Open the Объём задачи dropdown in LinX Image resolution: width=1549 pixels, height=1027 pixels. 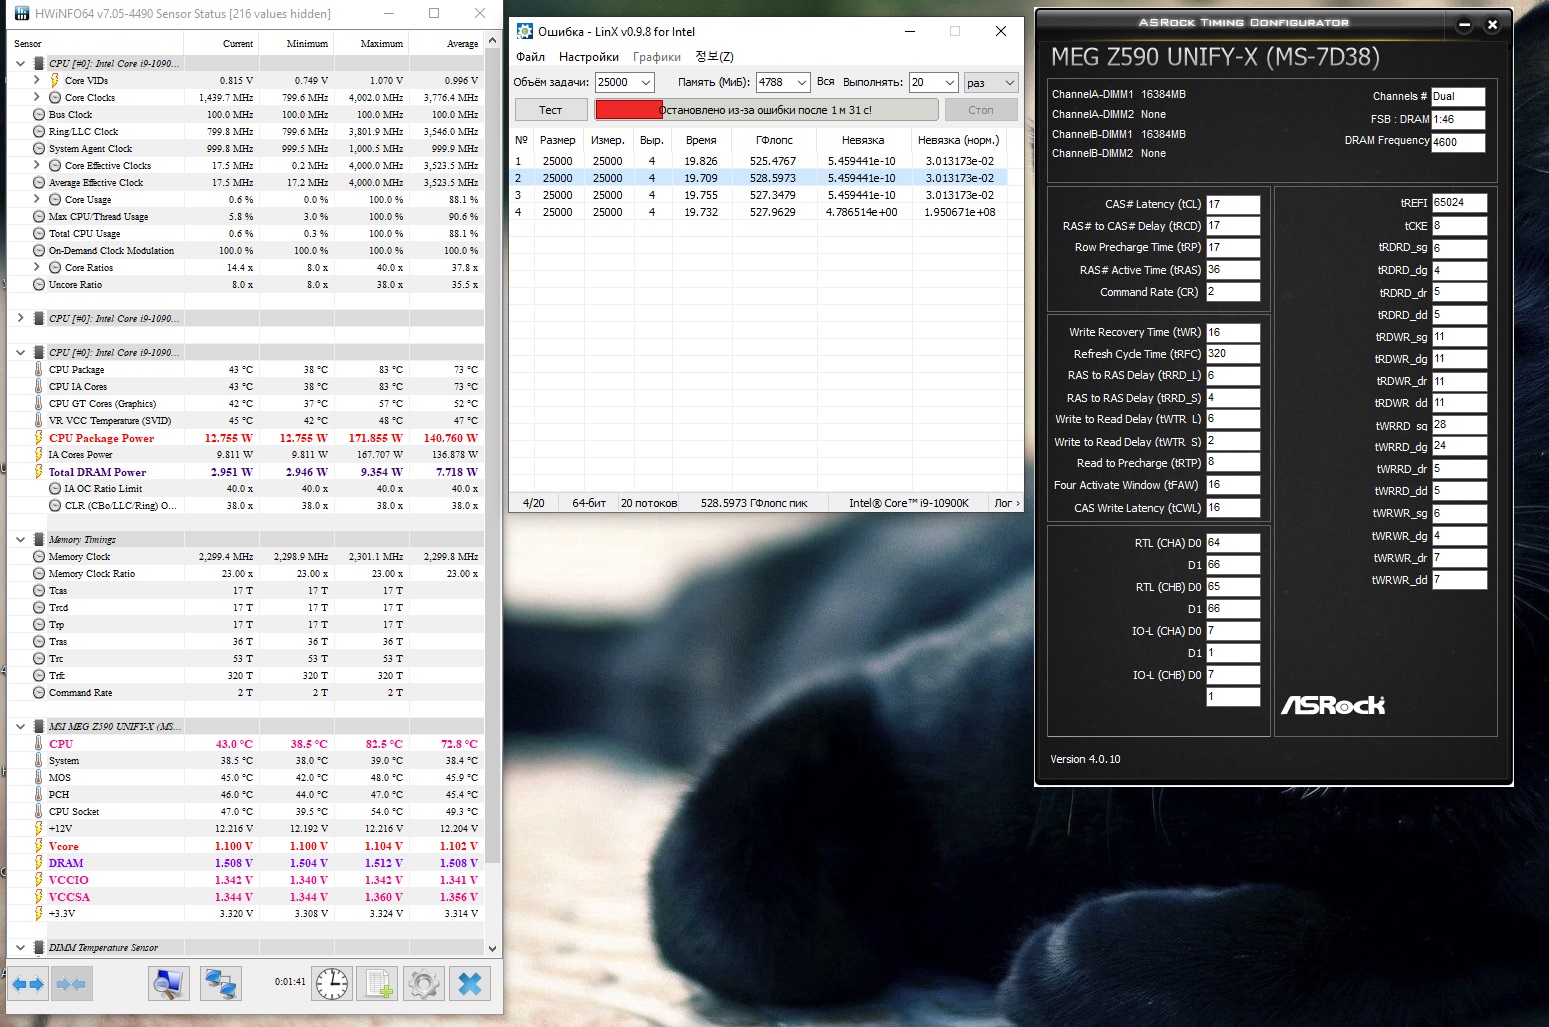point(645,83)
